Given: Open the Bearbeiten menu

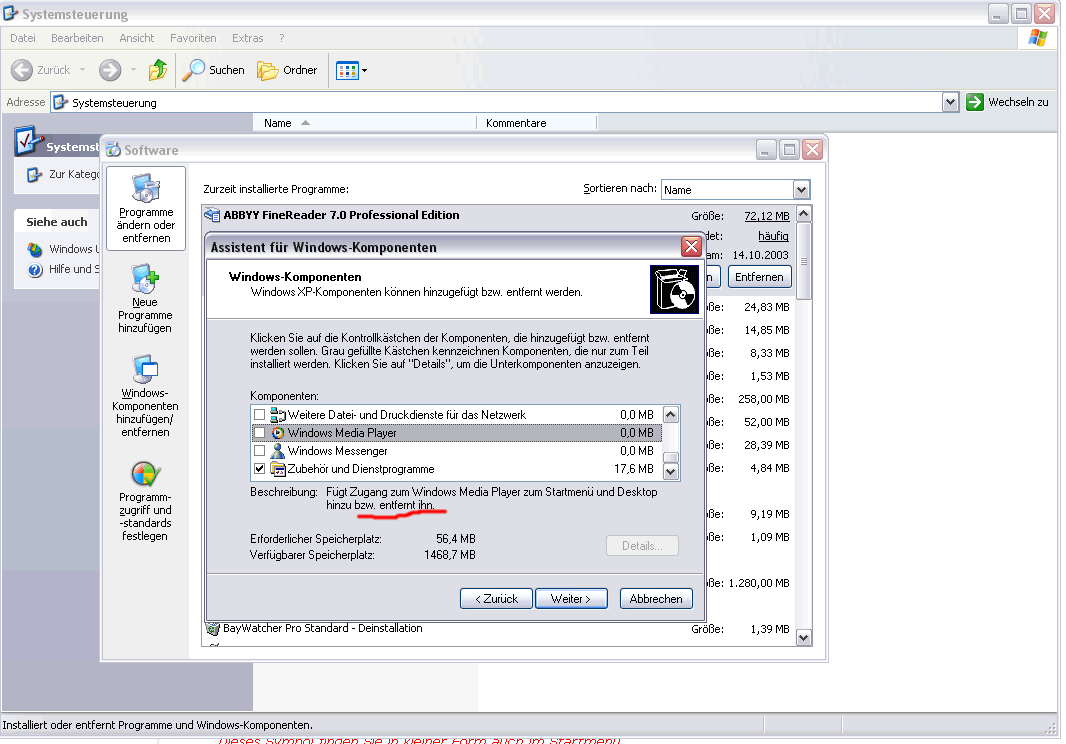Looking at the screenshot, I should click(x=78, y=38).
